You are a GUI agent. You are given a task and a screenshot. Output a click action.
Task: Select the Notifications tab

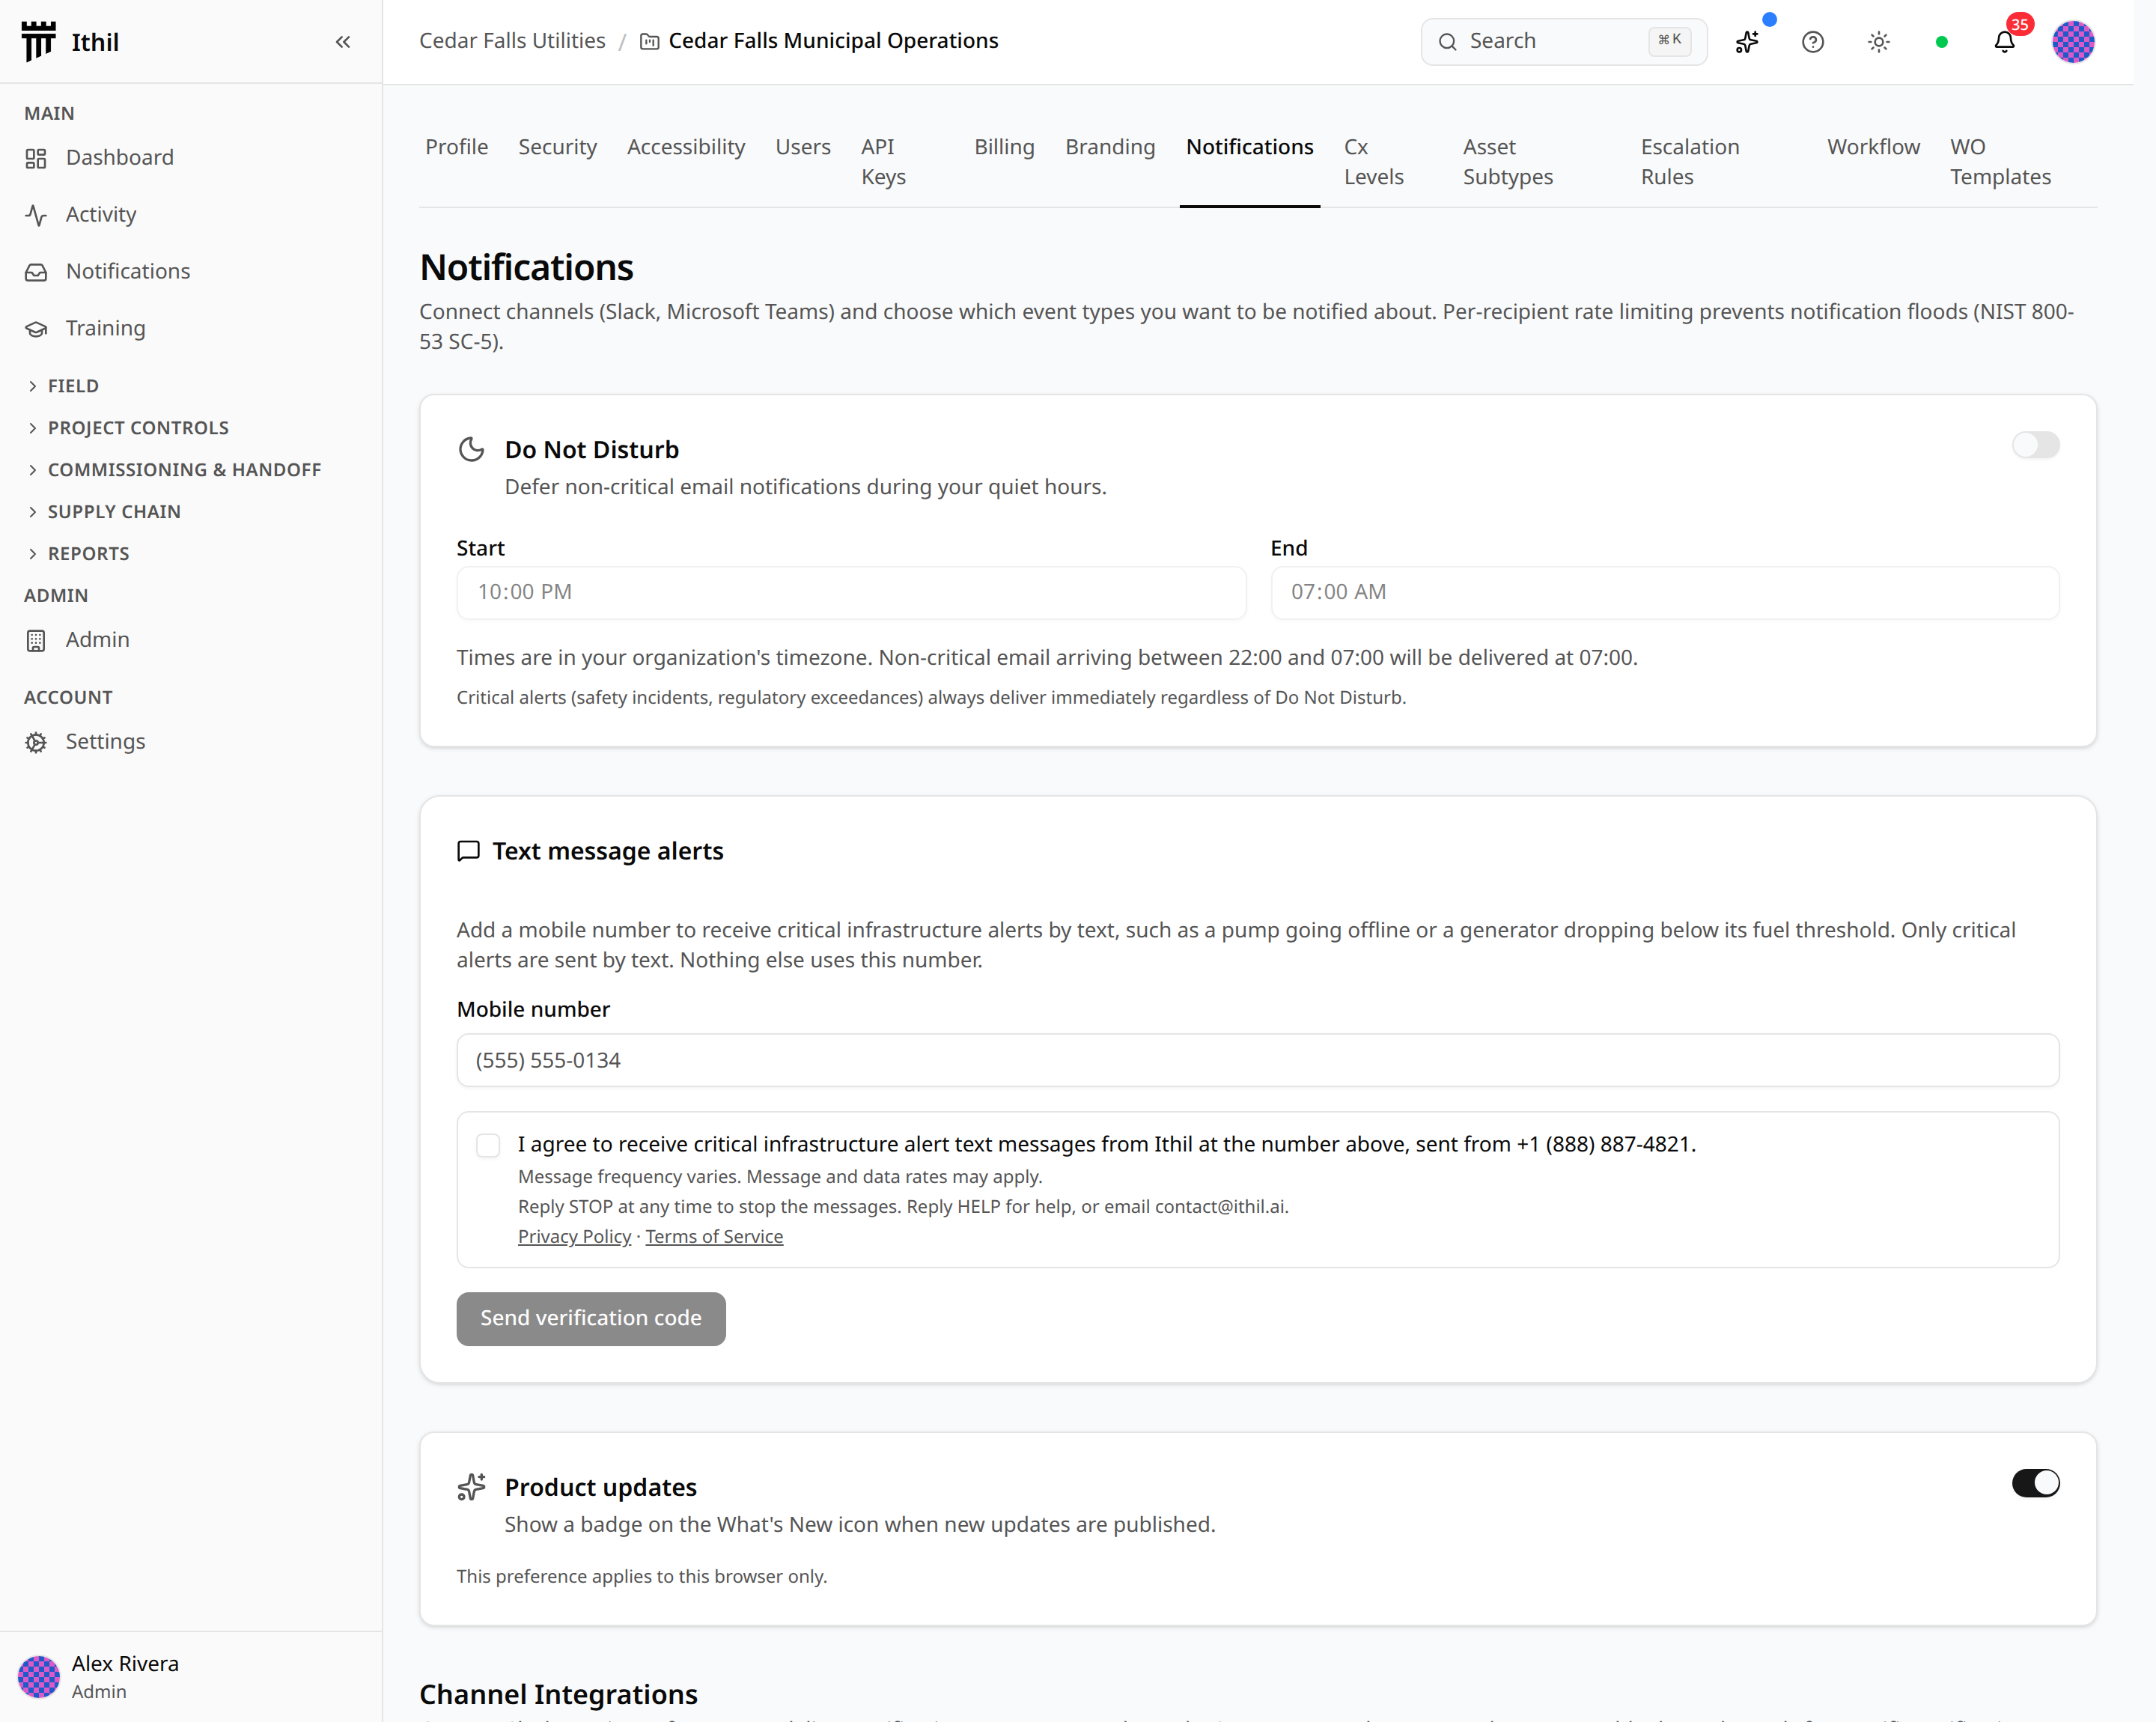pyautogui.click(x=1250, y=147)
